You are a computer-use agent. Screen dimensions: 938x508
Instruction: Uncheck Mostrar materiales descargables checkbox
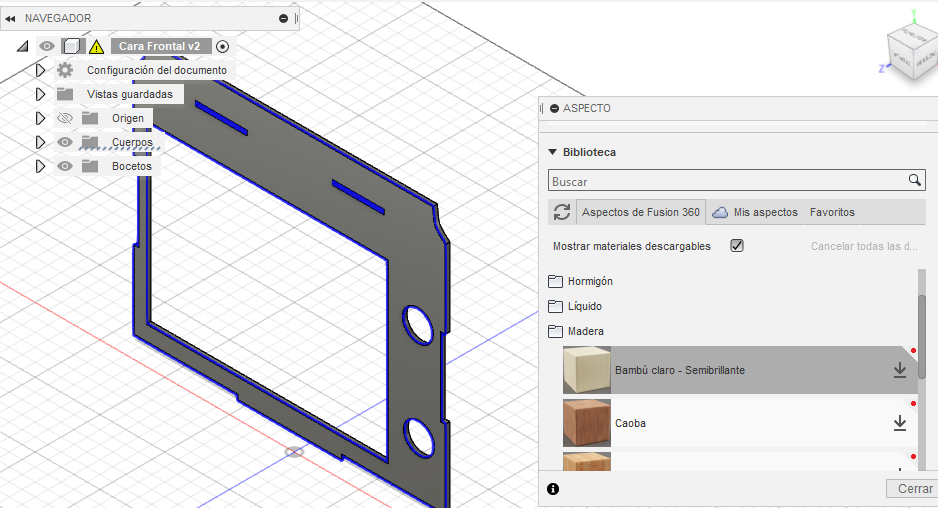[x=737, y=246]
